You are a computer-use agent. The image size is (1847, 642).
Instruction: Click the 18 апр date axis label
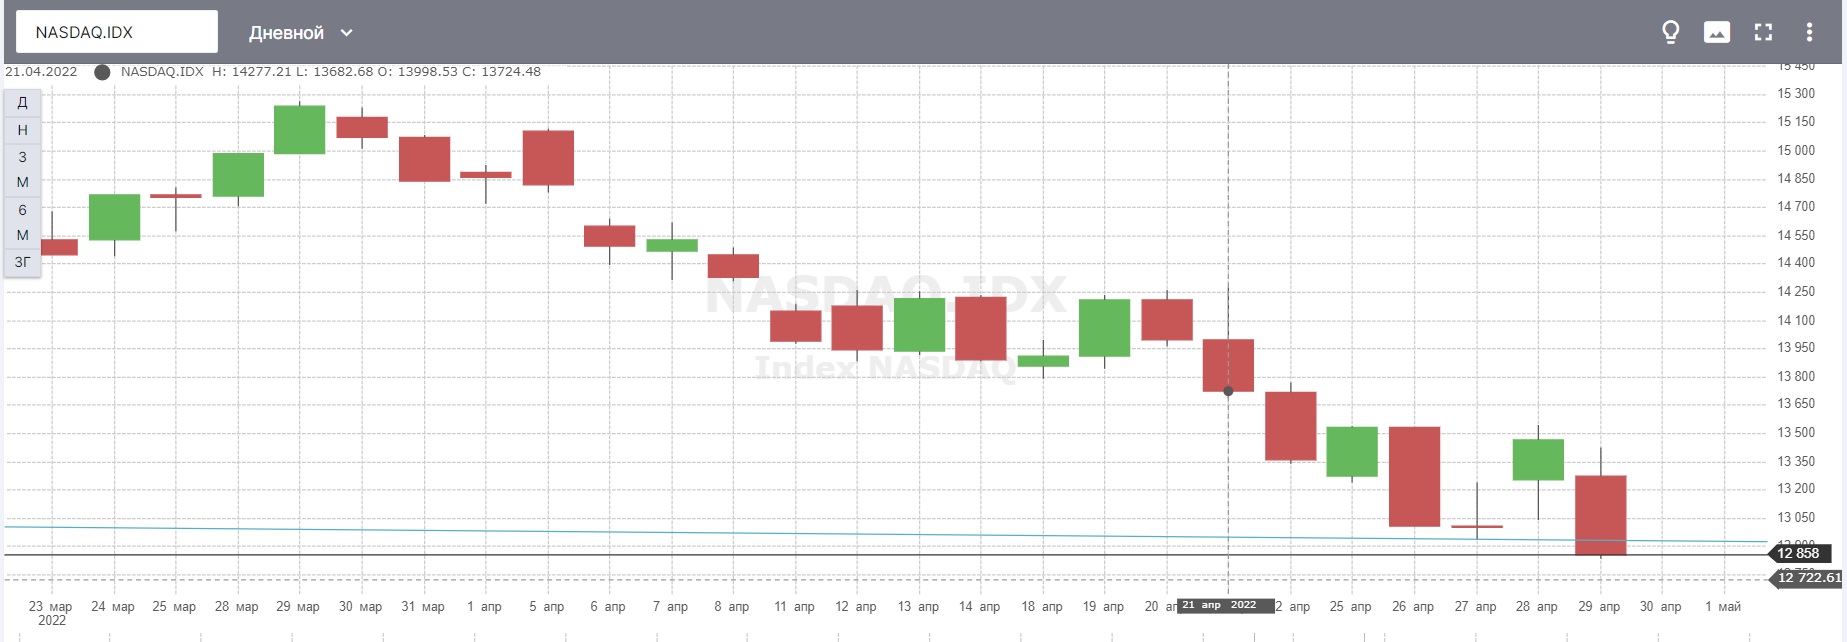click(1042, 607)
